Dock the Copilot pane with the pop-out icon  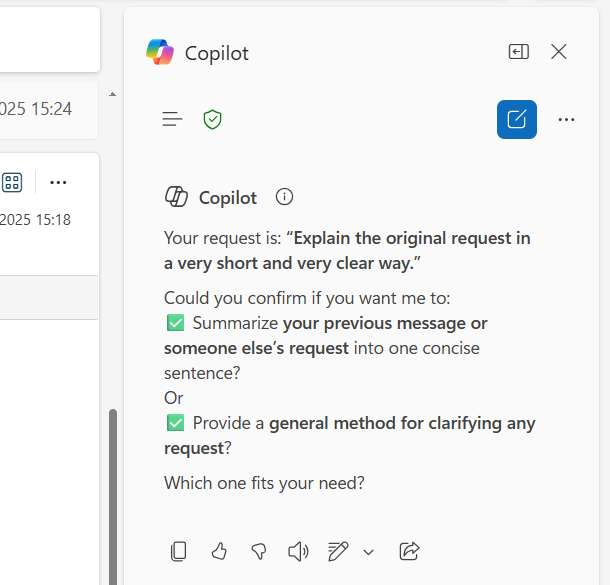[519, 52]
